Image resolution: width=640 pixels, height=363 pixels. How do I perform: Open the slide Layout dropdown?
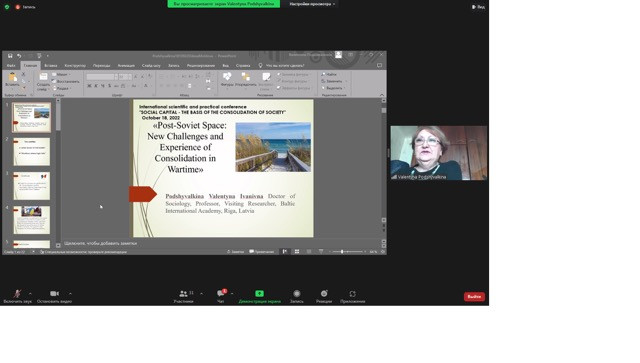pyautogui.click(x=61, y=75)
